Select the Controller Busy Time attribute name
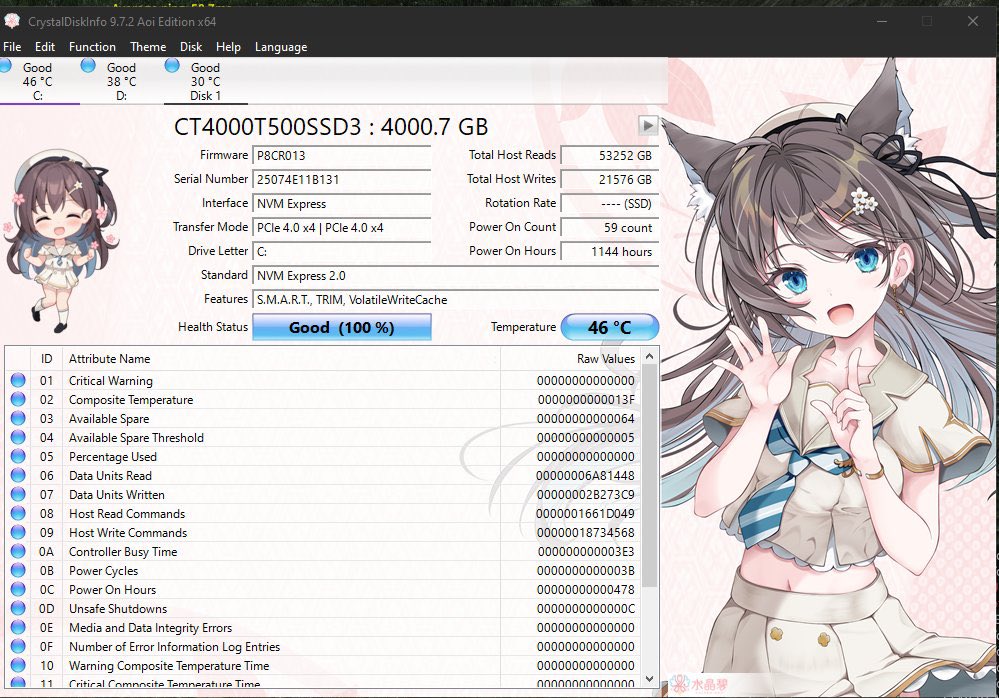The image size is (999, 698). 123,552
